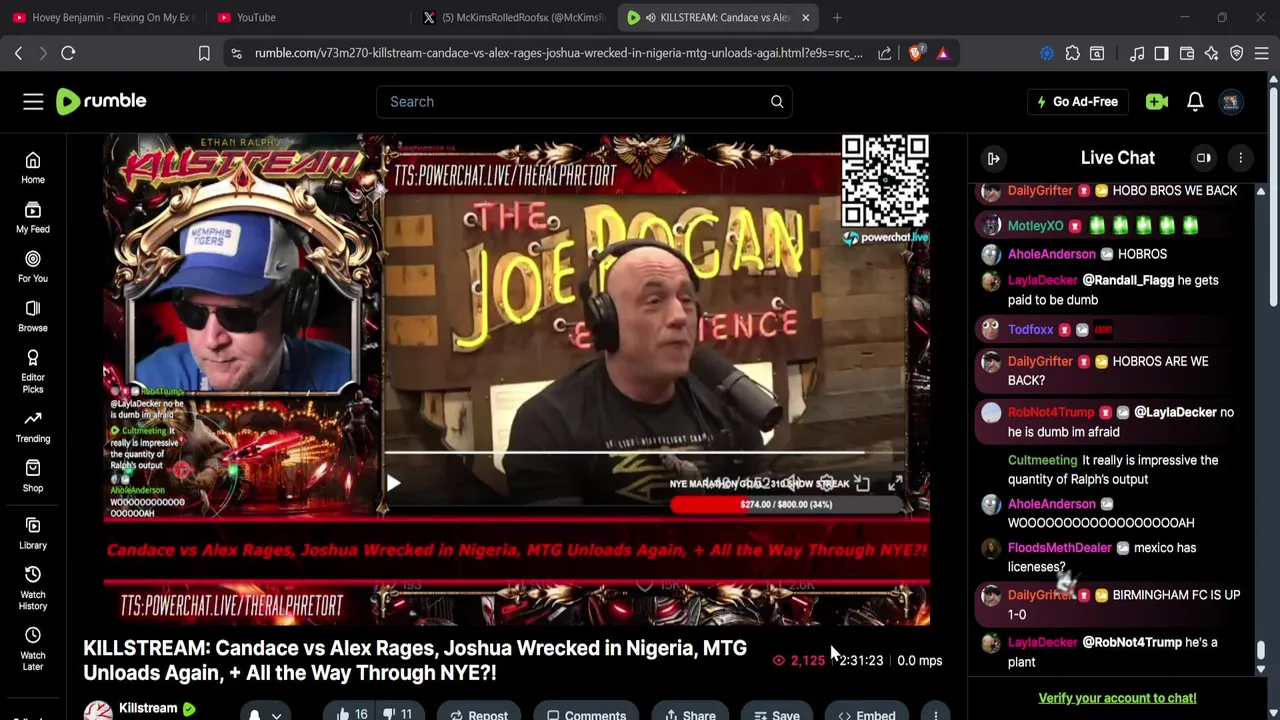1280x720 pixels.
Task: Pop out the Live Chat window
Action: coord(1204,158)
